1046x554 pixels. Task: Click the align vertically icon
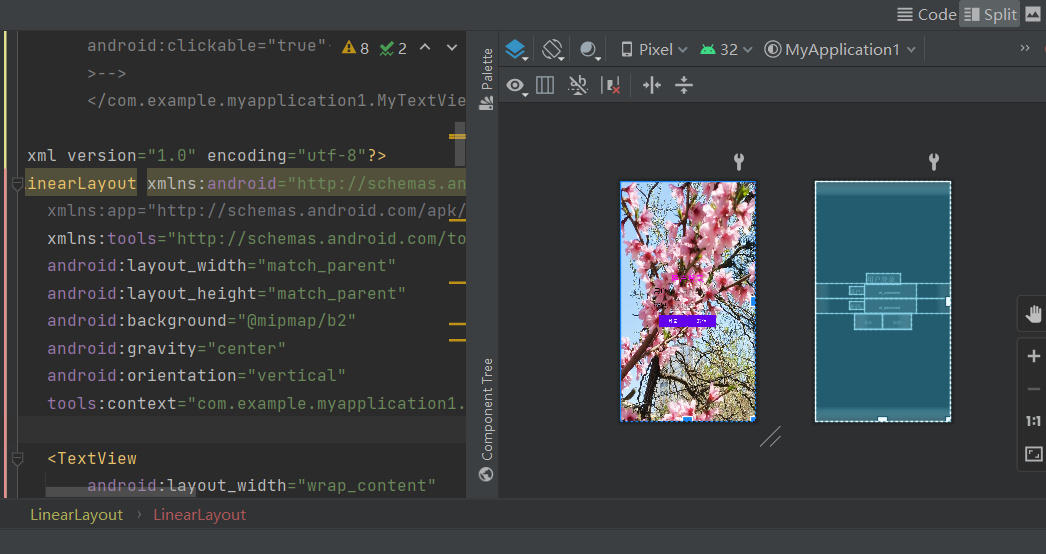pos(684,85)
